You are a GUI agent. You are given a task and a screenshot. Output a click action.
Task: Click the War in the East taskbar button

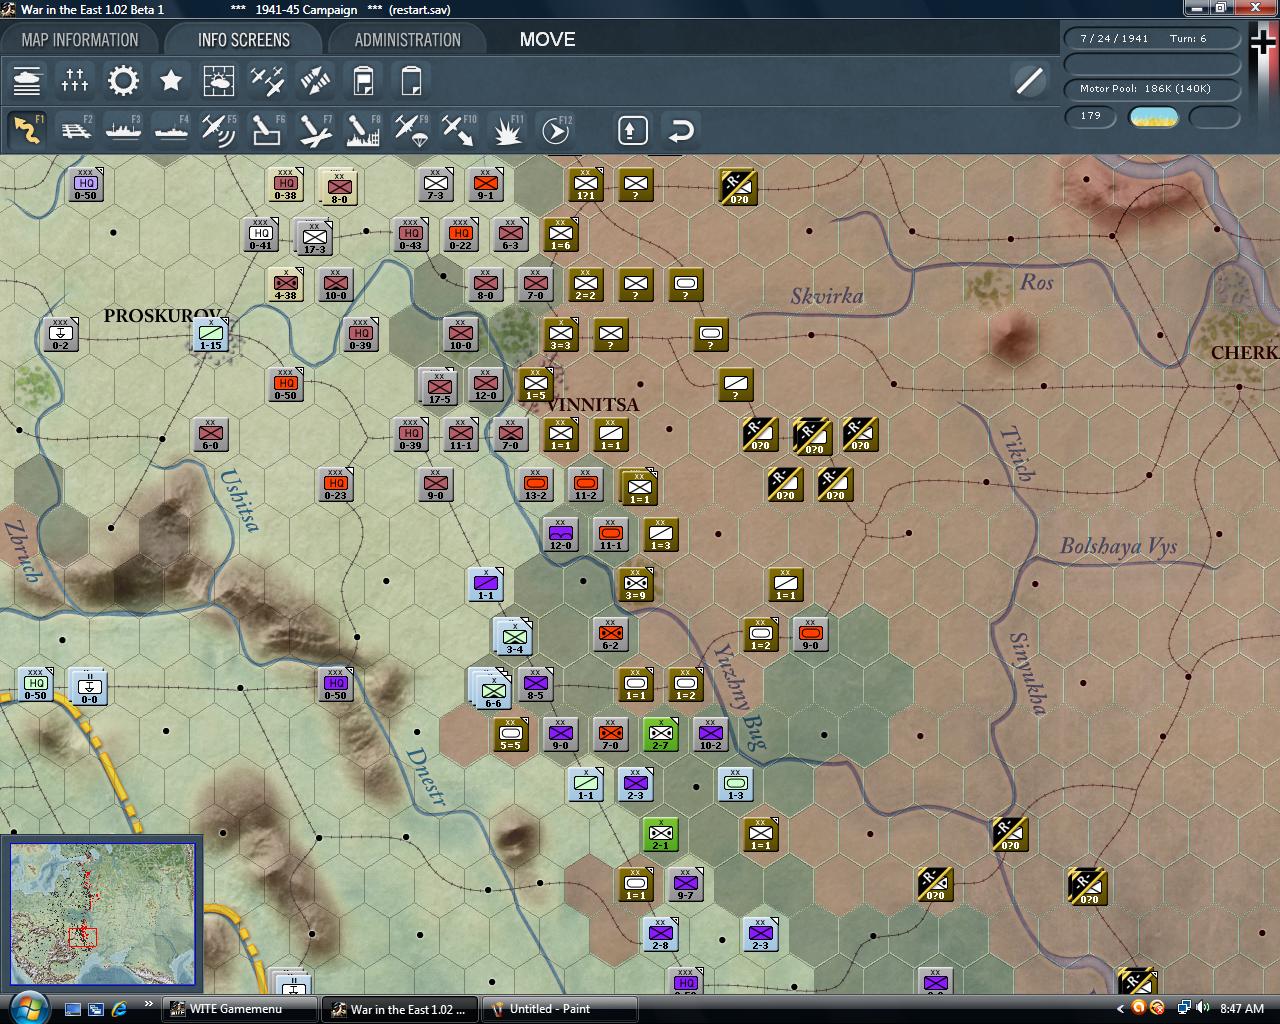click(400, 1009)
